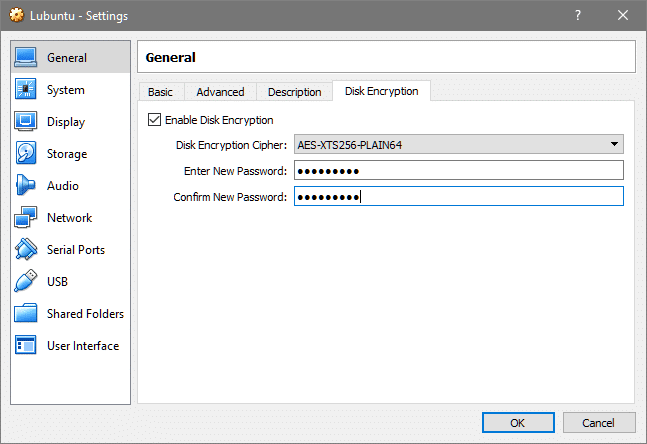Viewport: 647px width, 444px height.
Task: Open the Shared Folders icon
Action: (27, 314)
